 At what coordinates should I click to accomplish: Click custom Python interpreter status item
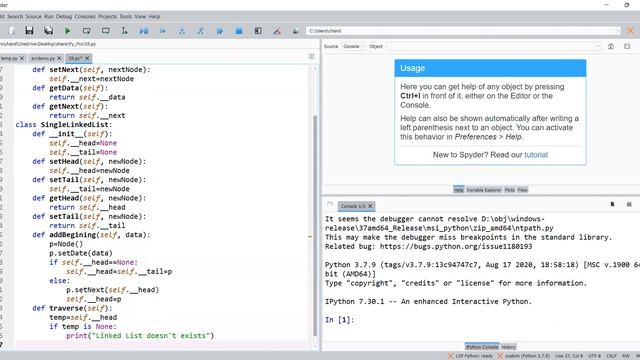tap(523, 356)
